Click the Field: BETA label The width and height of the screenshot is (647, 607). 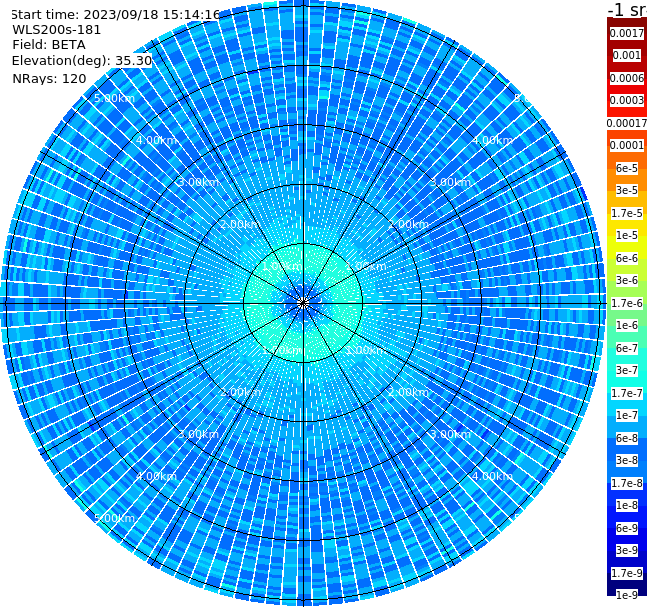(x=49, y=45)
